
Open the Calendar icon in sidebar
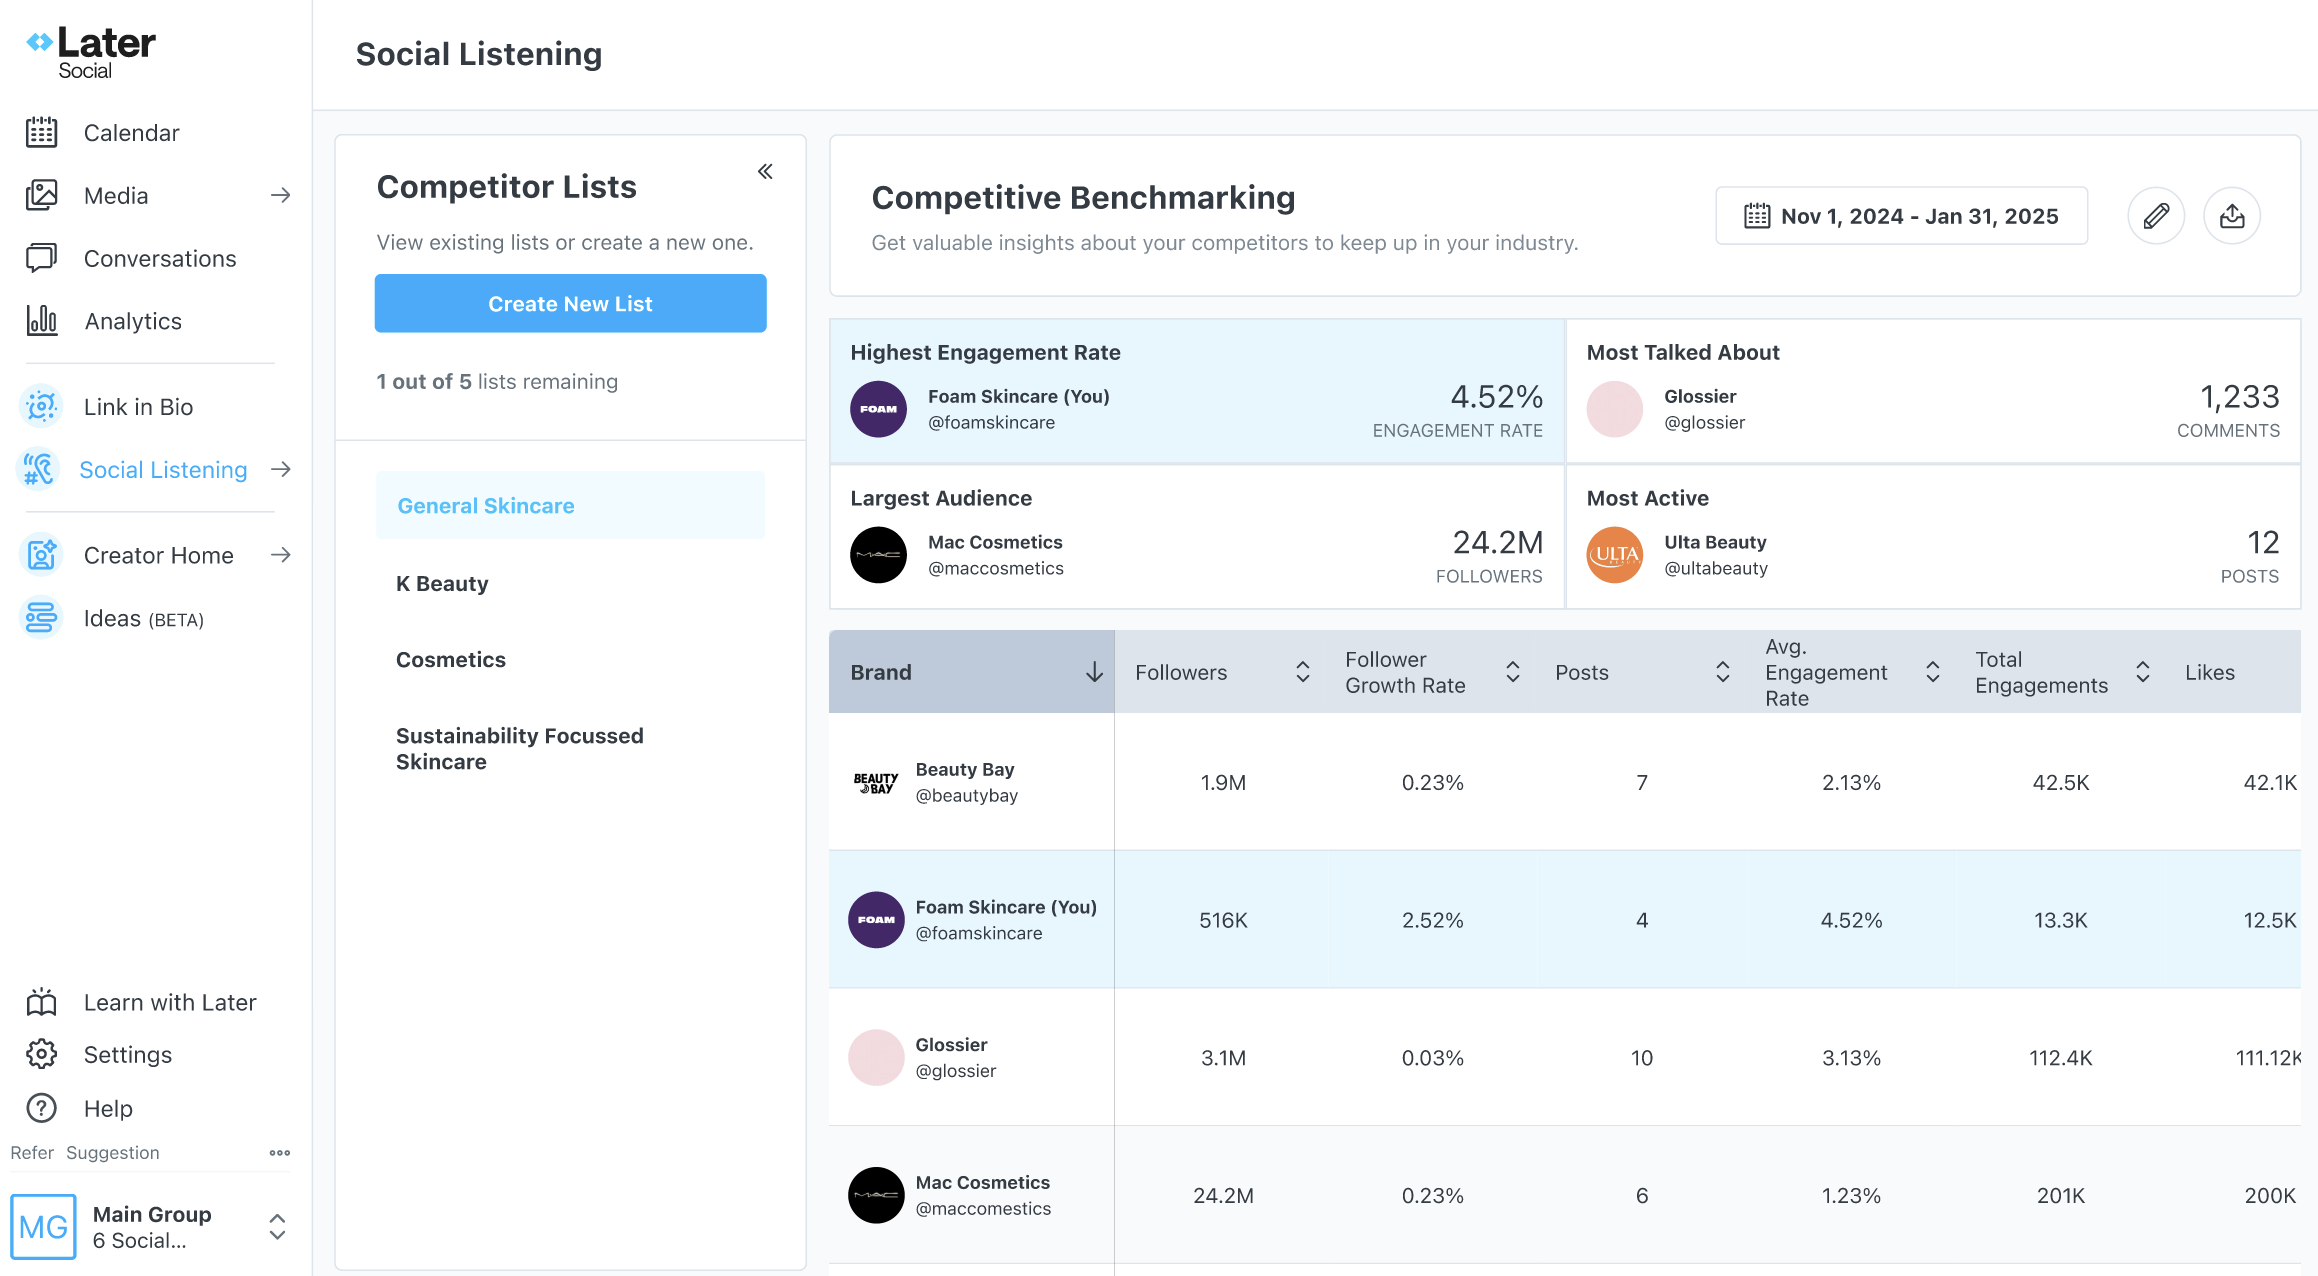[x=41, y=132]
